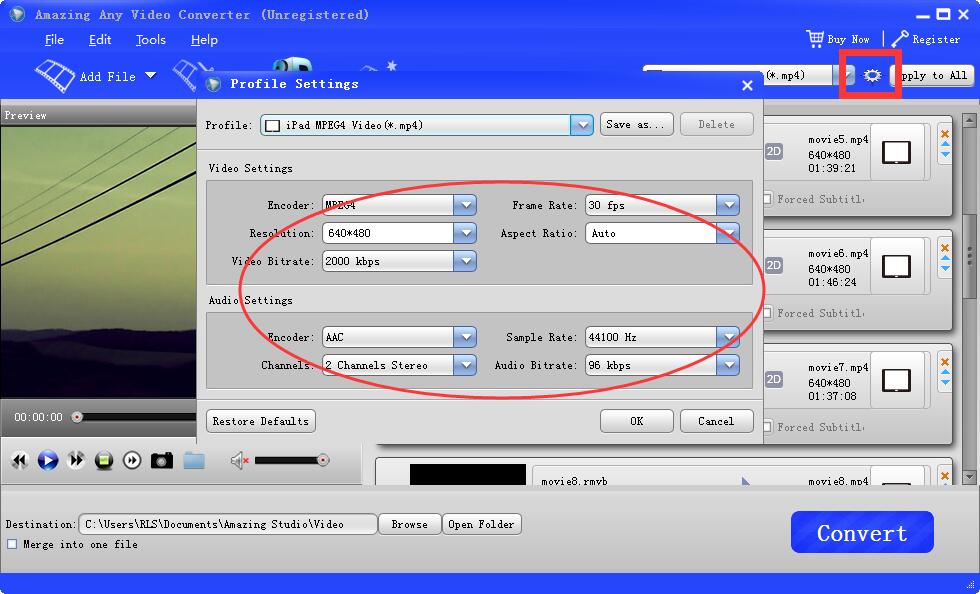Click the 2D badge on movie6.mp4
Viewport: 980px width, 594px height.
pyautogui.click(x=774, y=265)
